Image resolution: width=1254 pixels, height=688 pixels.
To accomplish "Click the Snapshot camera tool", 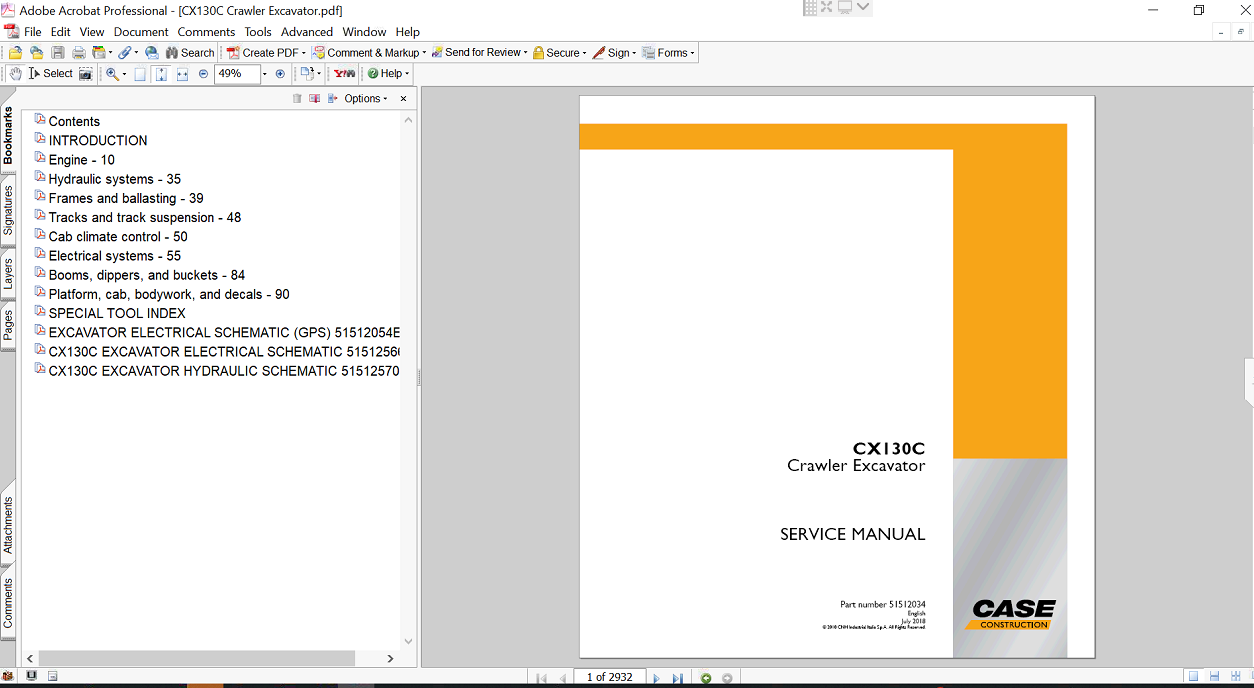I will [x=86, y=74].
